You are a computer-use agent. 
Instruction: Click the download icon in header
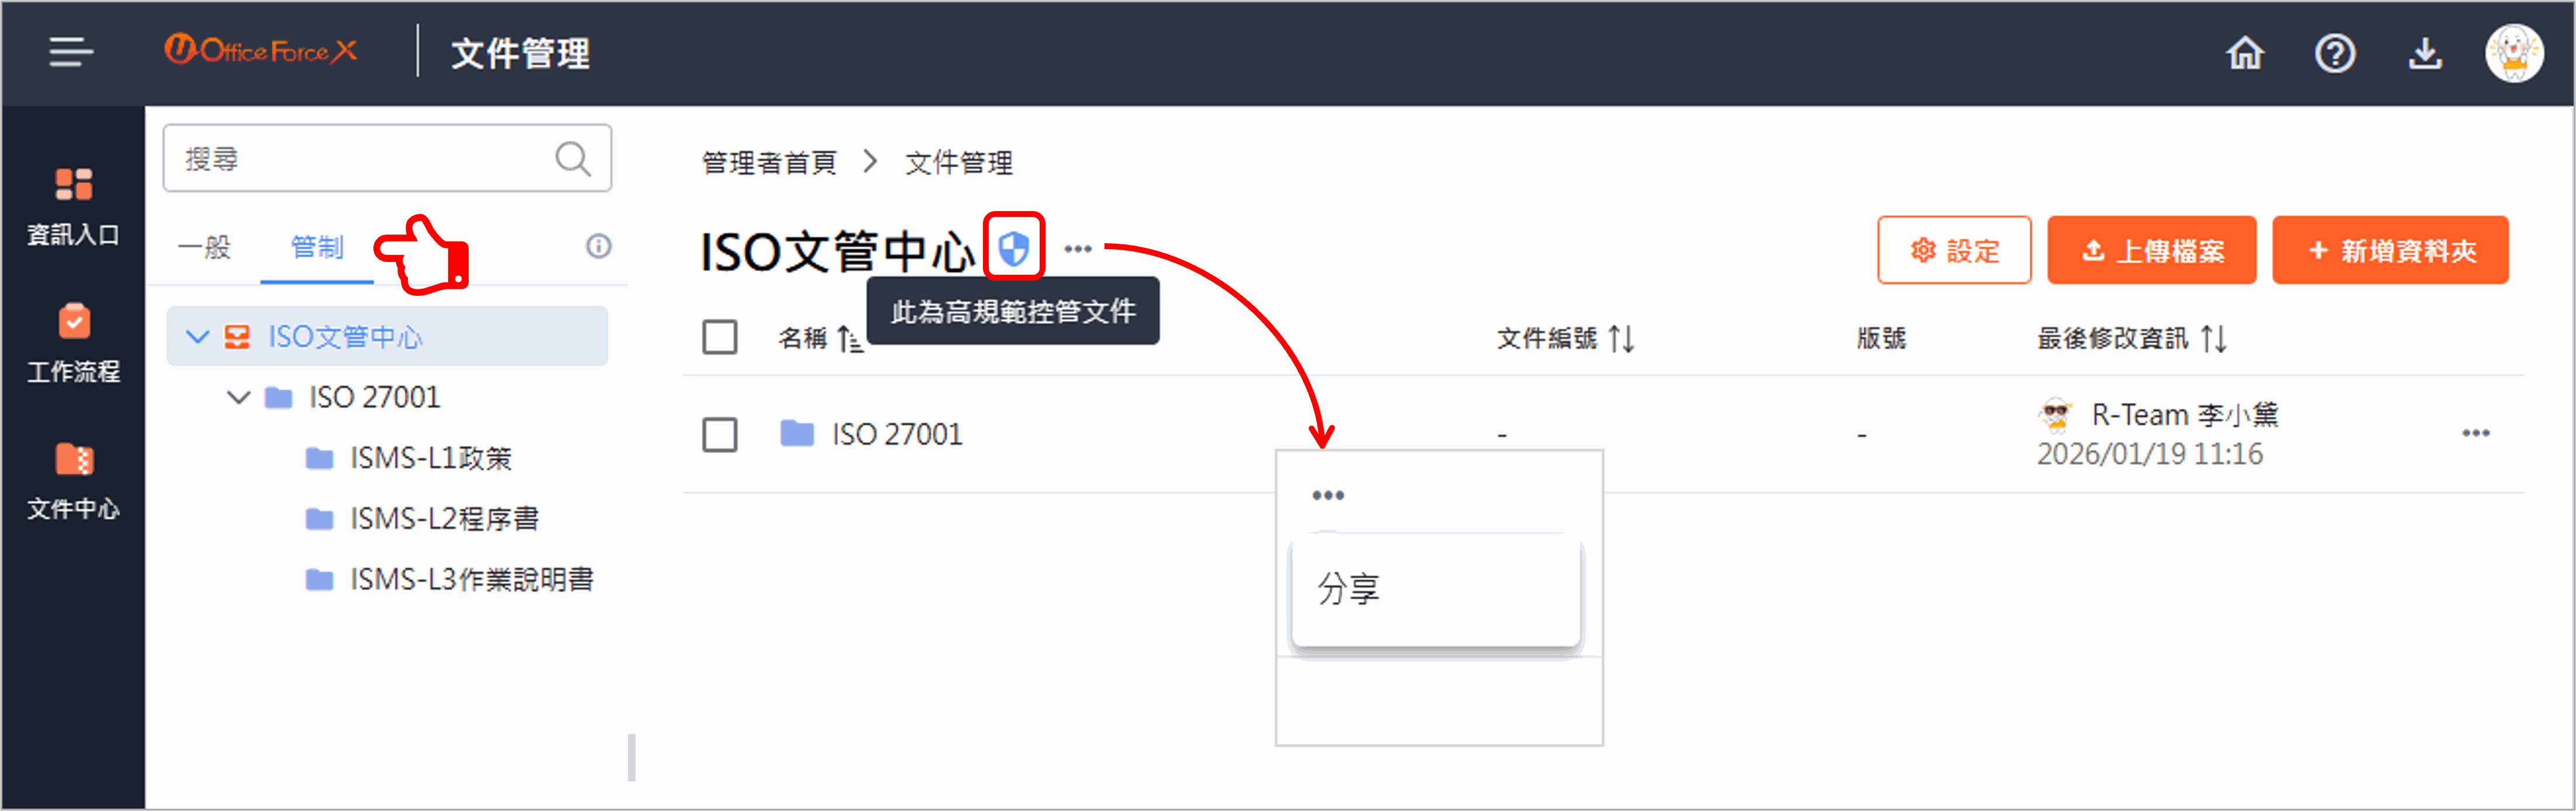click(2425, 53)
